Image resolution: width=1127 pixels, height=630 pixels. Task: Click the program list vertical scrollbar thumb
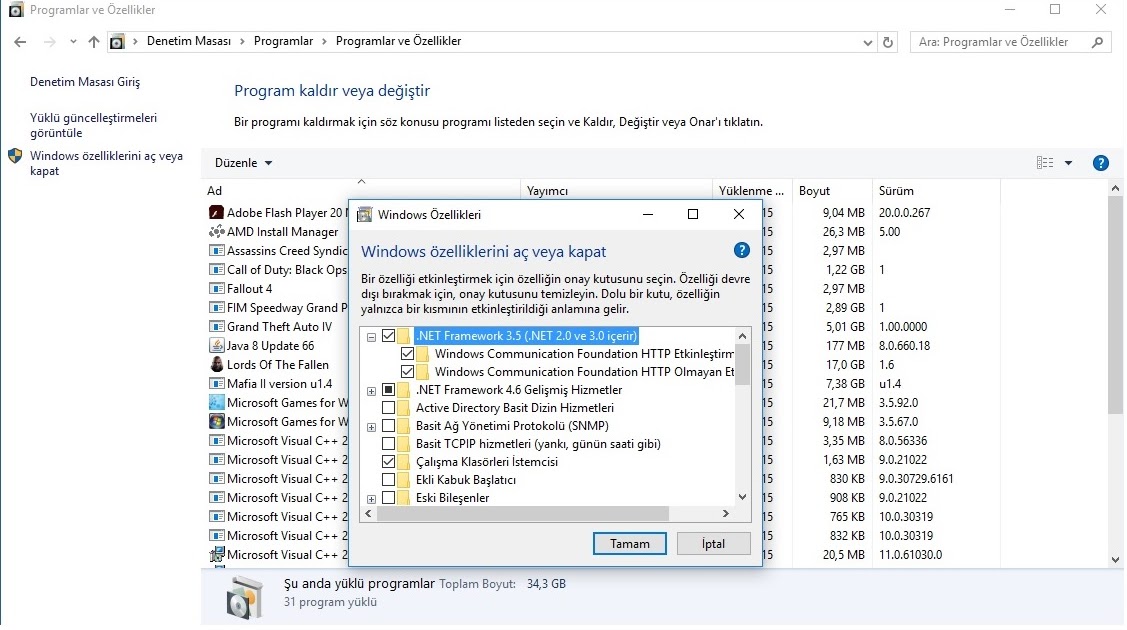(1115, 305)
